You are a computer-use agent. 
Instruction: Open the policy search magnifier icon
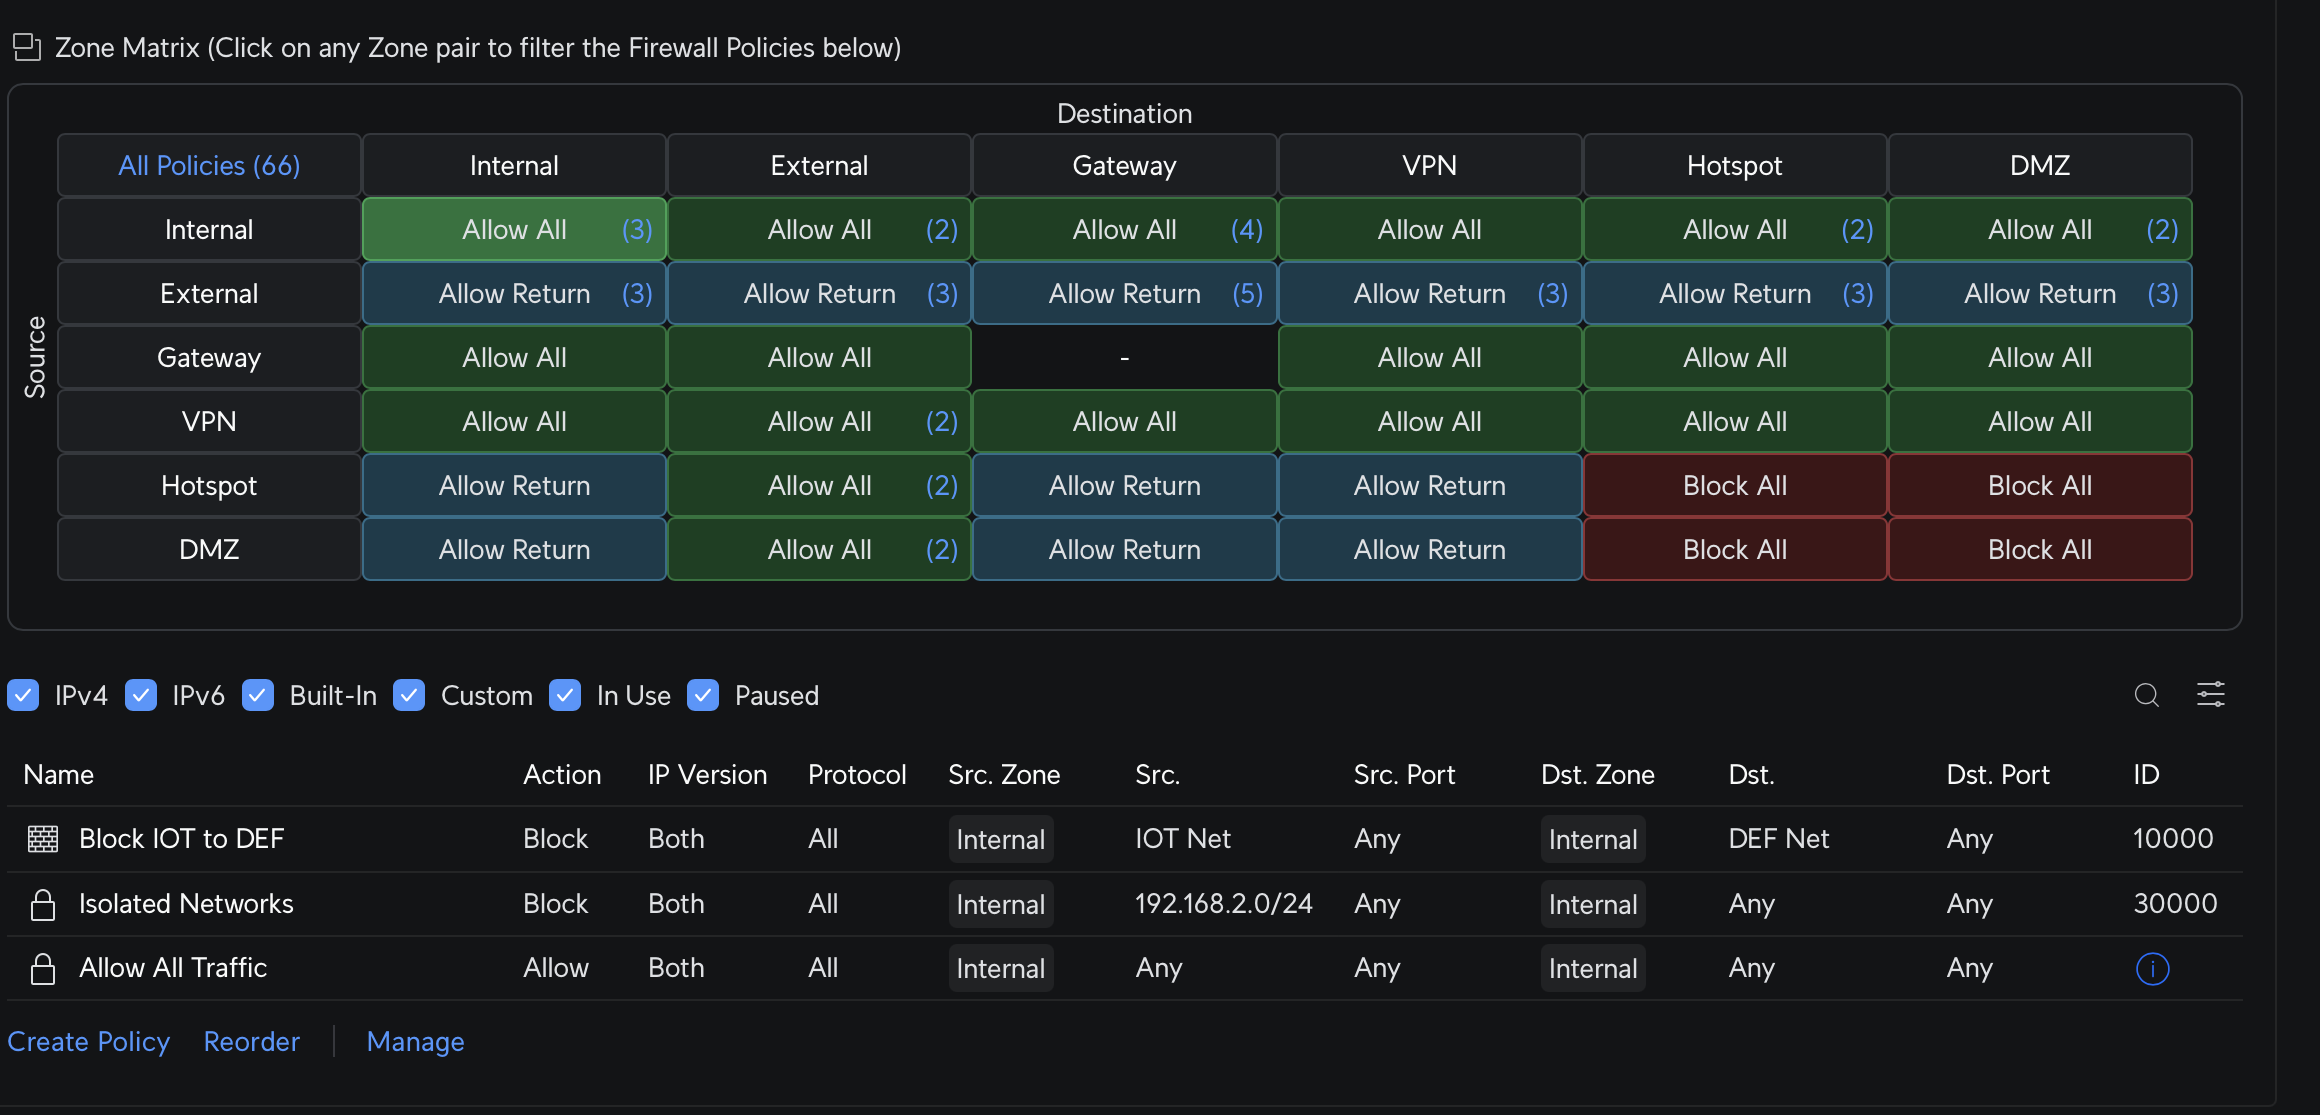tap(2146, 695)
